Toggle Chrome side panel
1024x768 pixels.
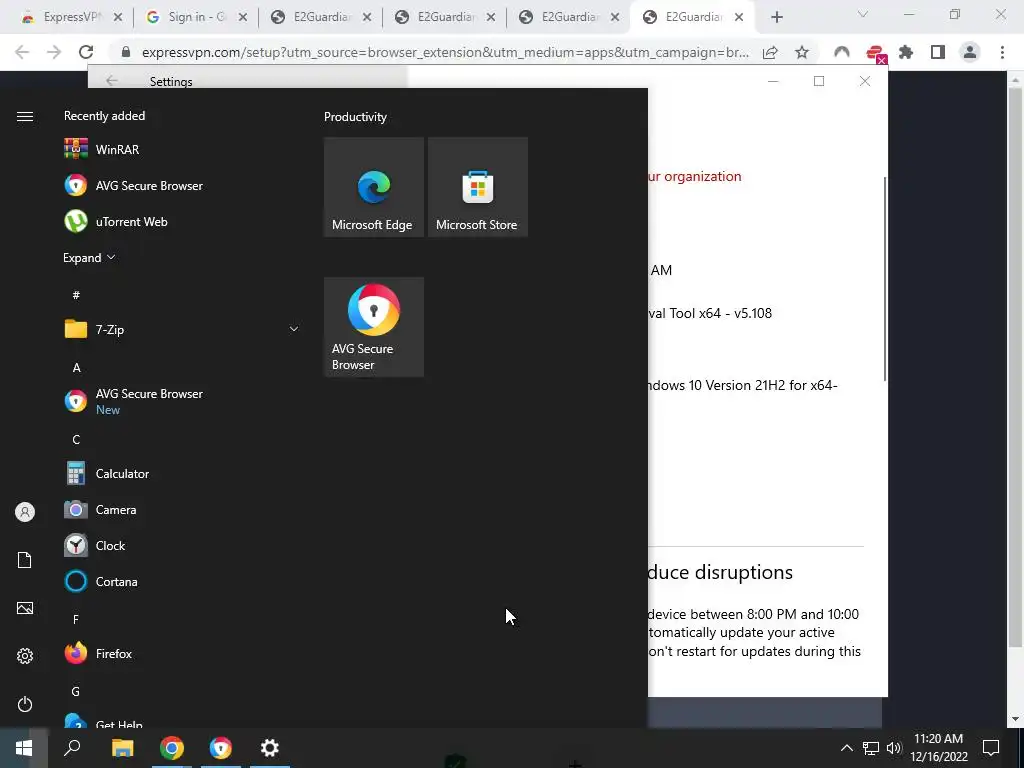coord(938,52)
